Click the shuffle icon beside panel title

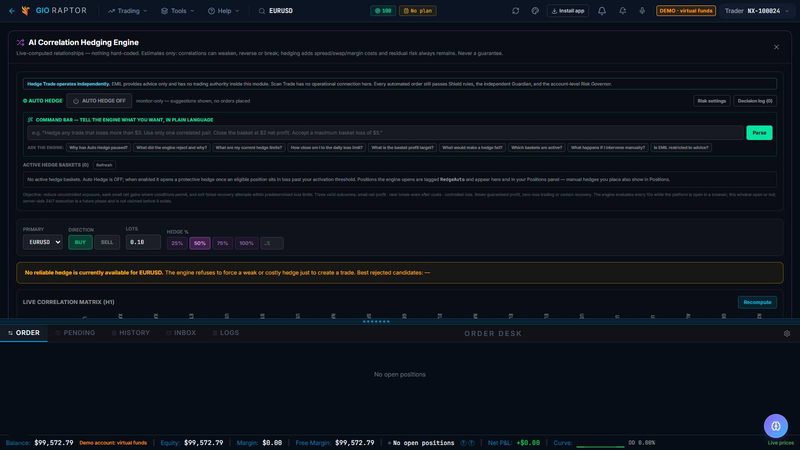click(20, 42)
